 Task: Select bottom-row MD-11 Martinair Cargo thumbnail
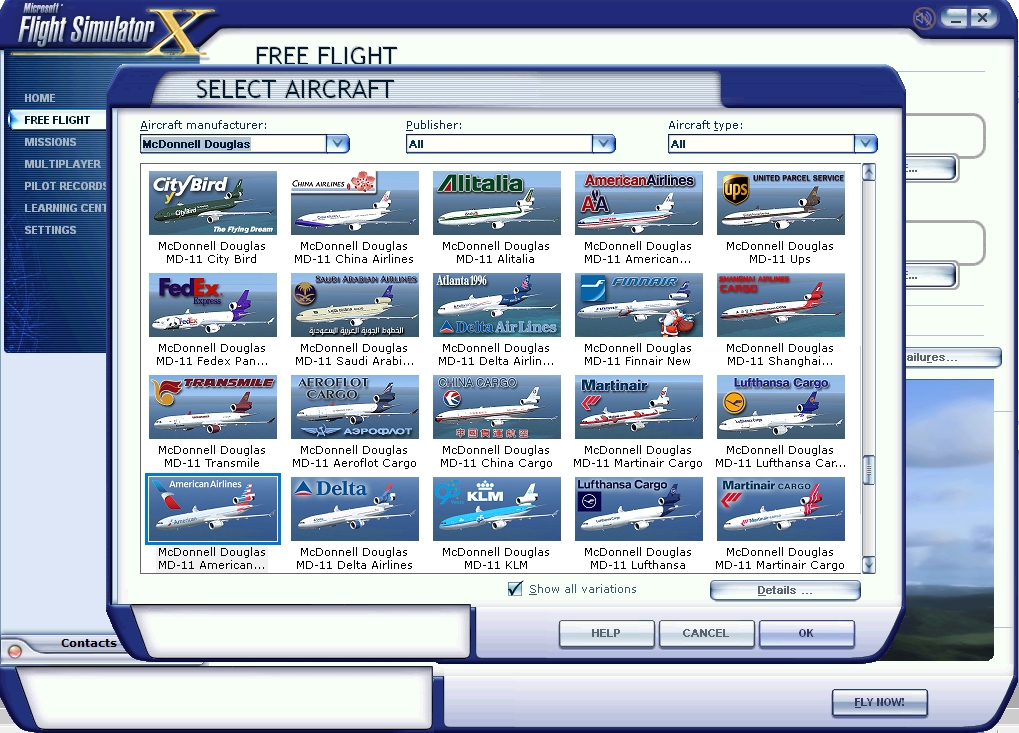click(x=780, y=509)
